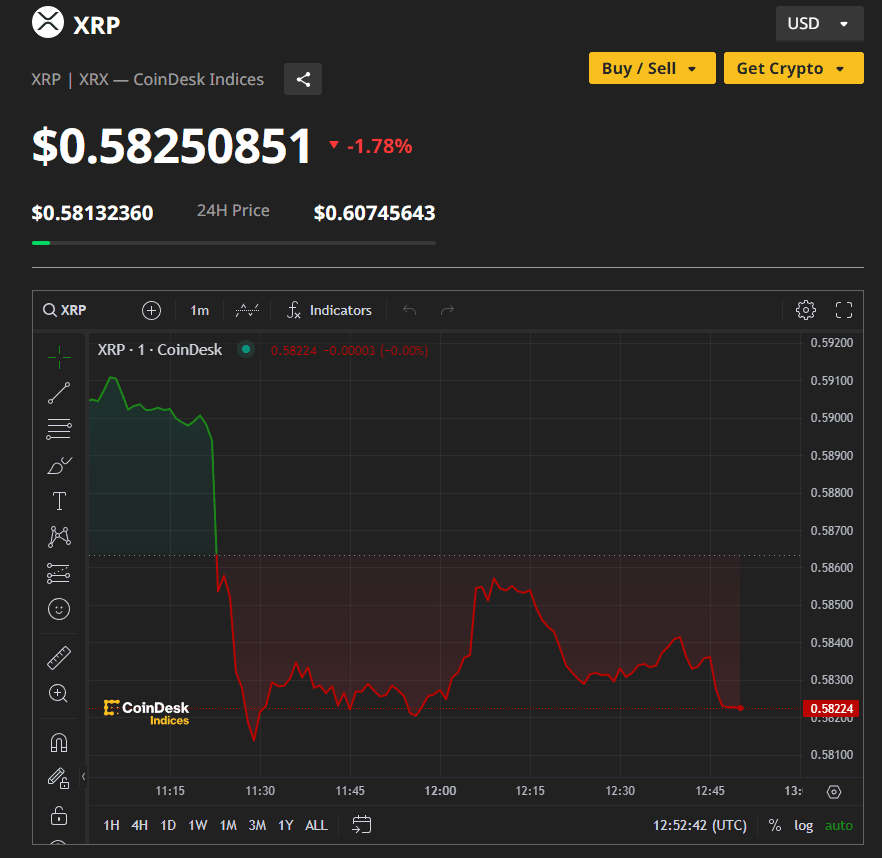The width and height of the screenshot is (882, 858).
Task: Select the 1H time range
Action: [111, 825]
